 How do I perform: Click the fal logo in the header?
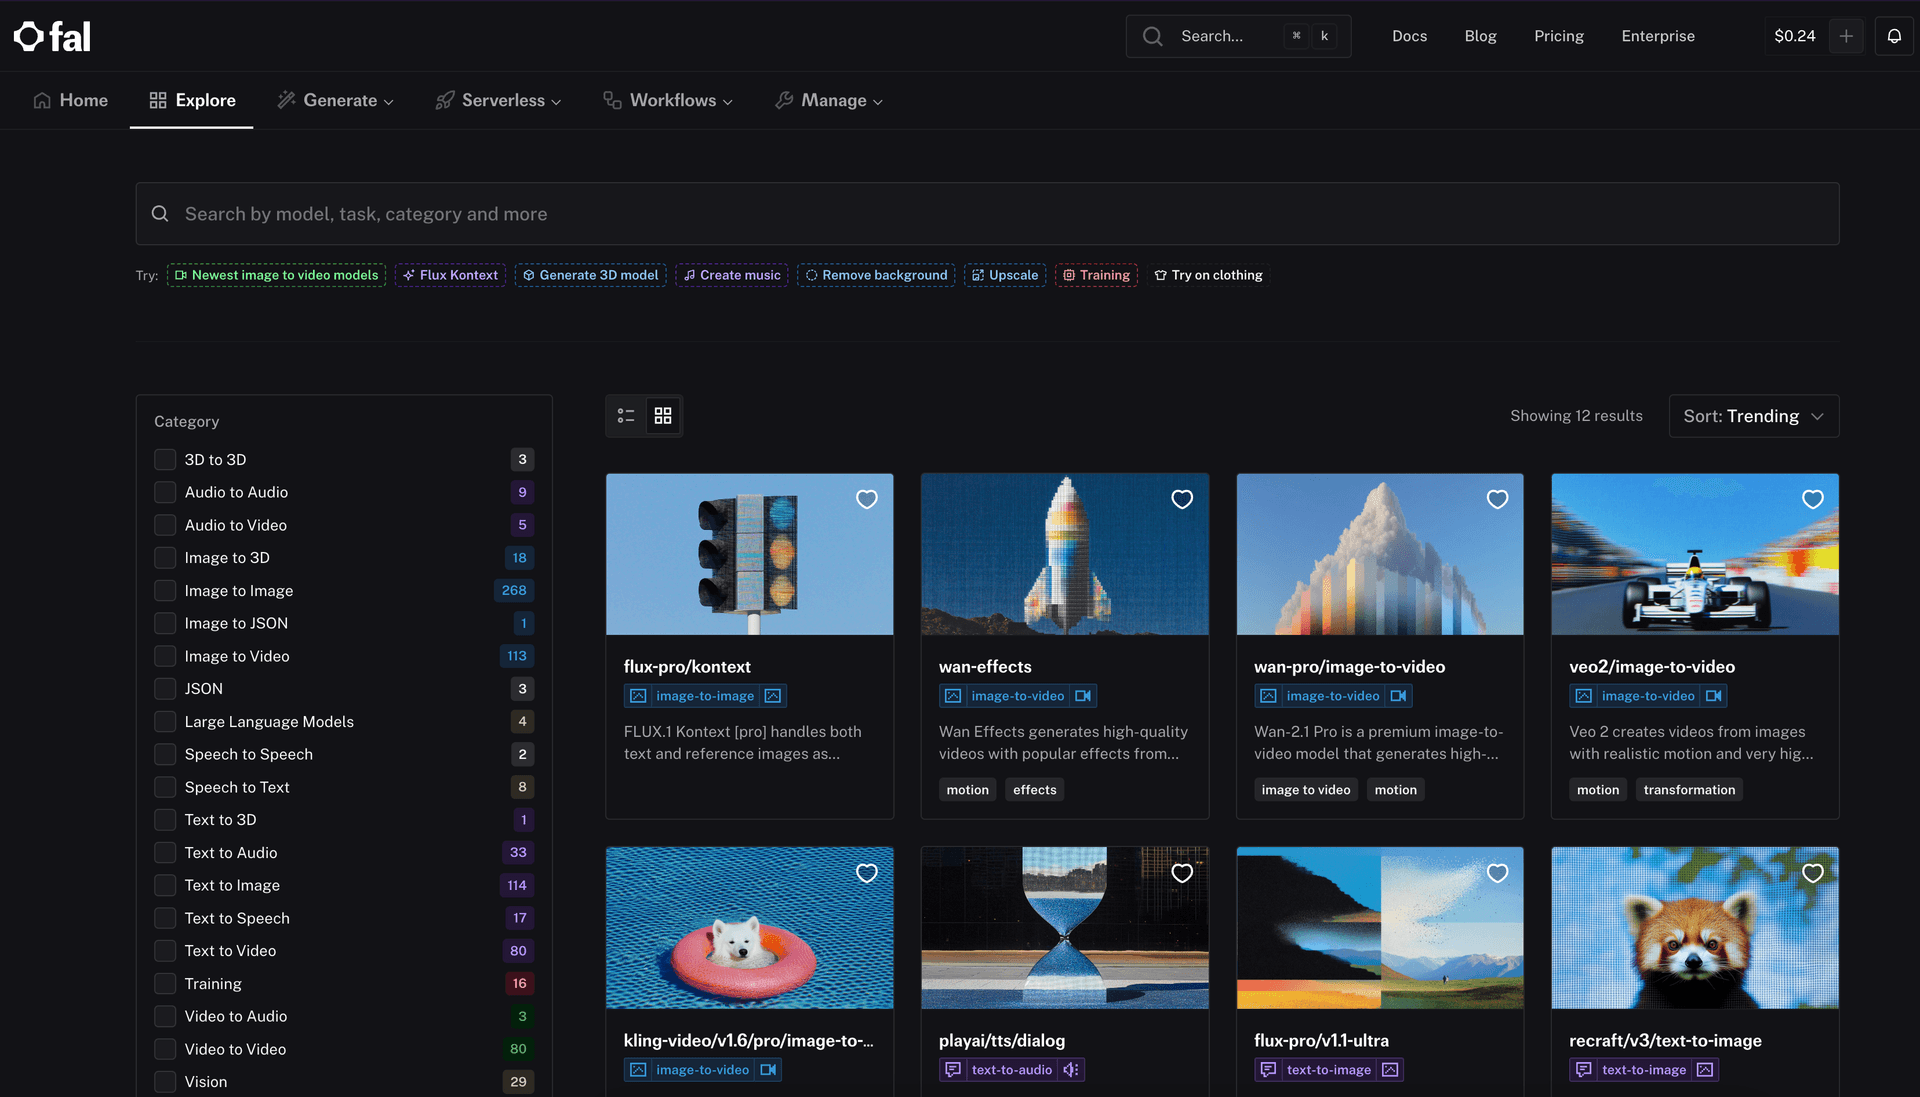52,37
